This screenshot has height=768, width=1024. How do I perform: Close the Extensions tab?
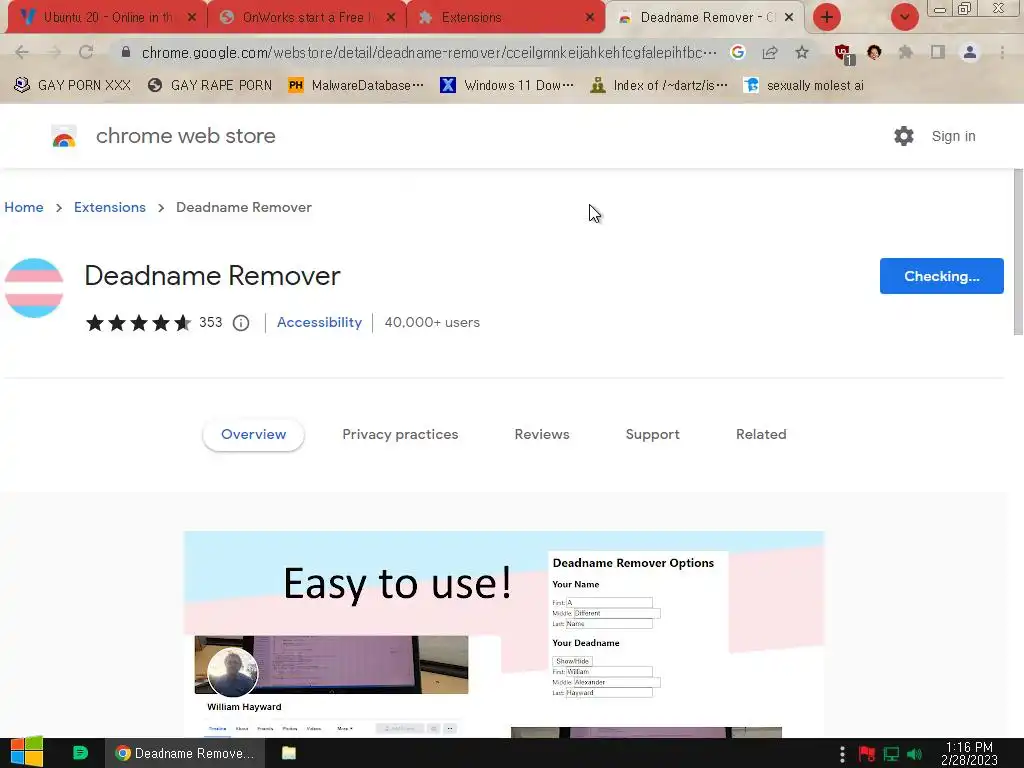pos(590,17)
